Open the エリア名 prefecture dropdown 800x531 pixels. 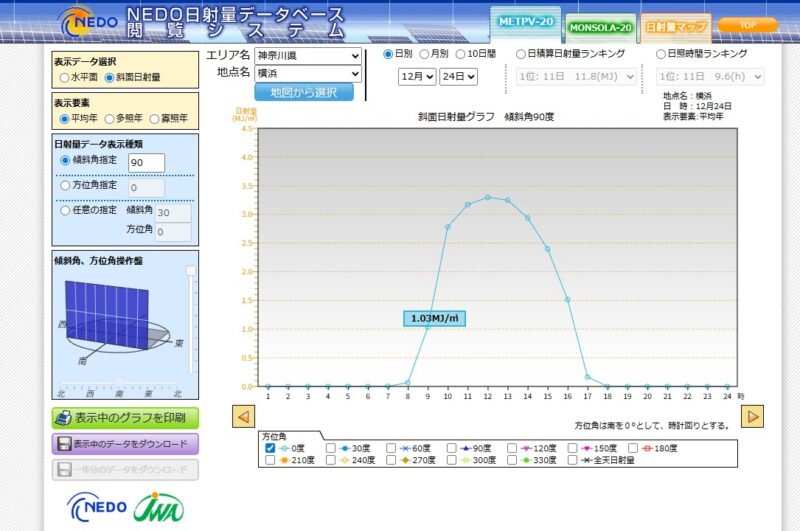click(307, 55)
